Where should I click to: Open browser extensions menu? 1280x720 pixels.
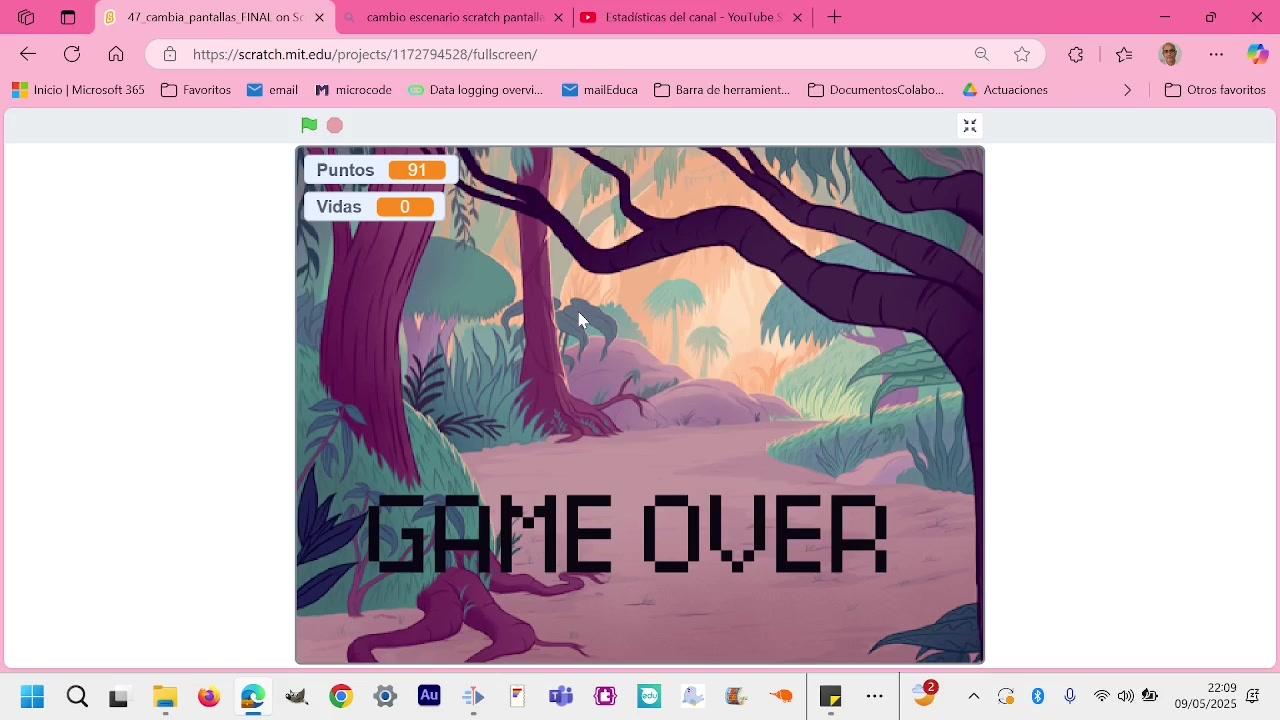[1076, 54]
